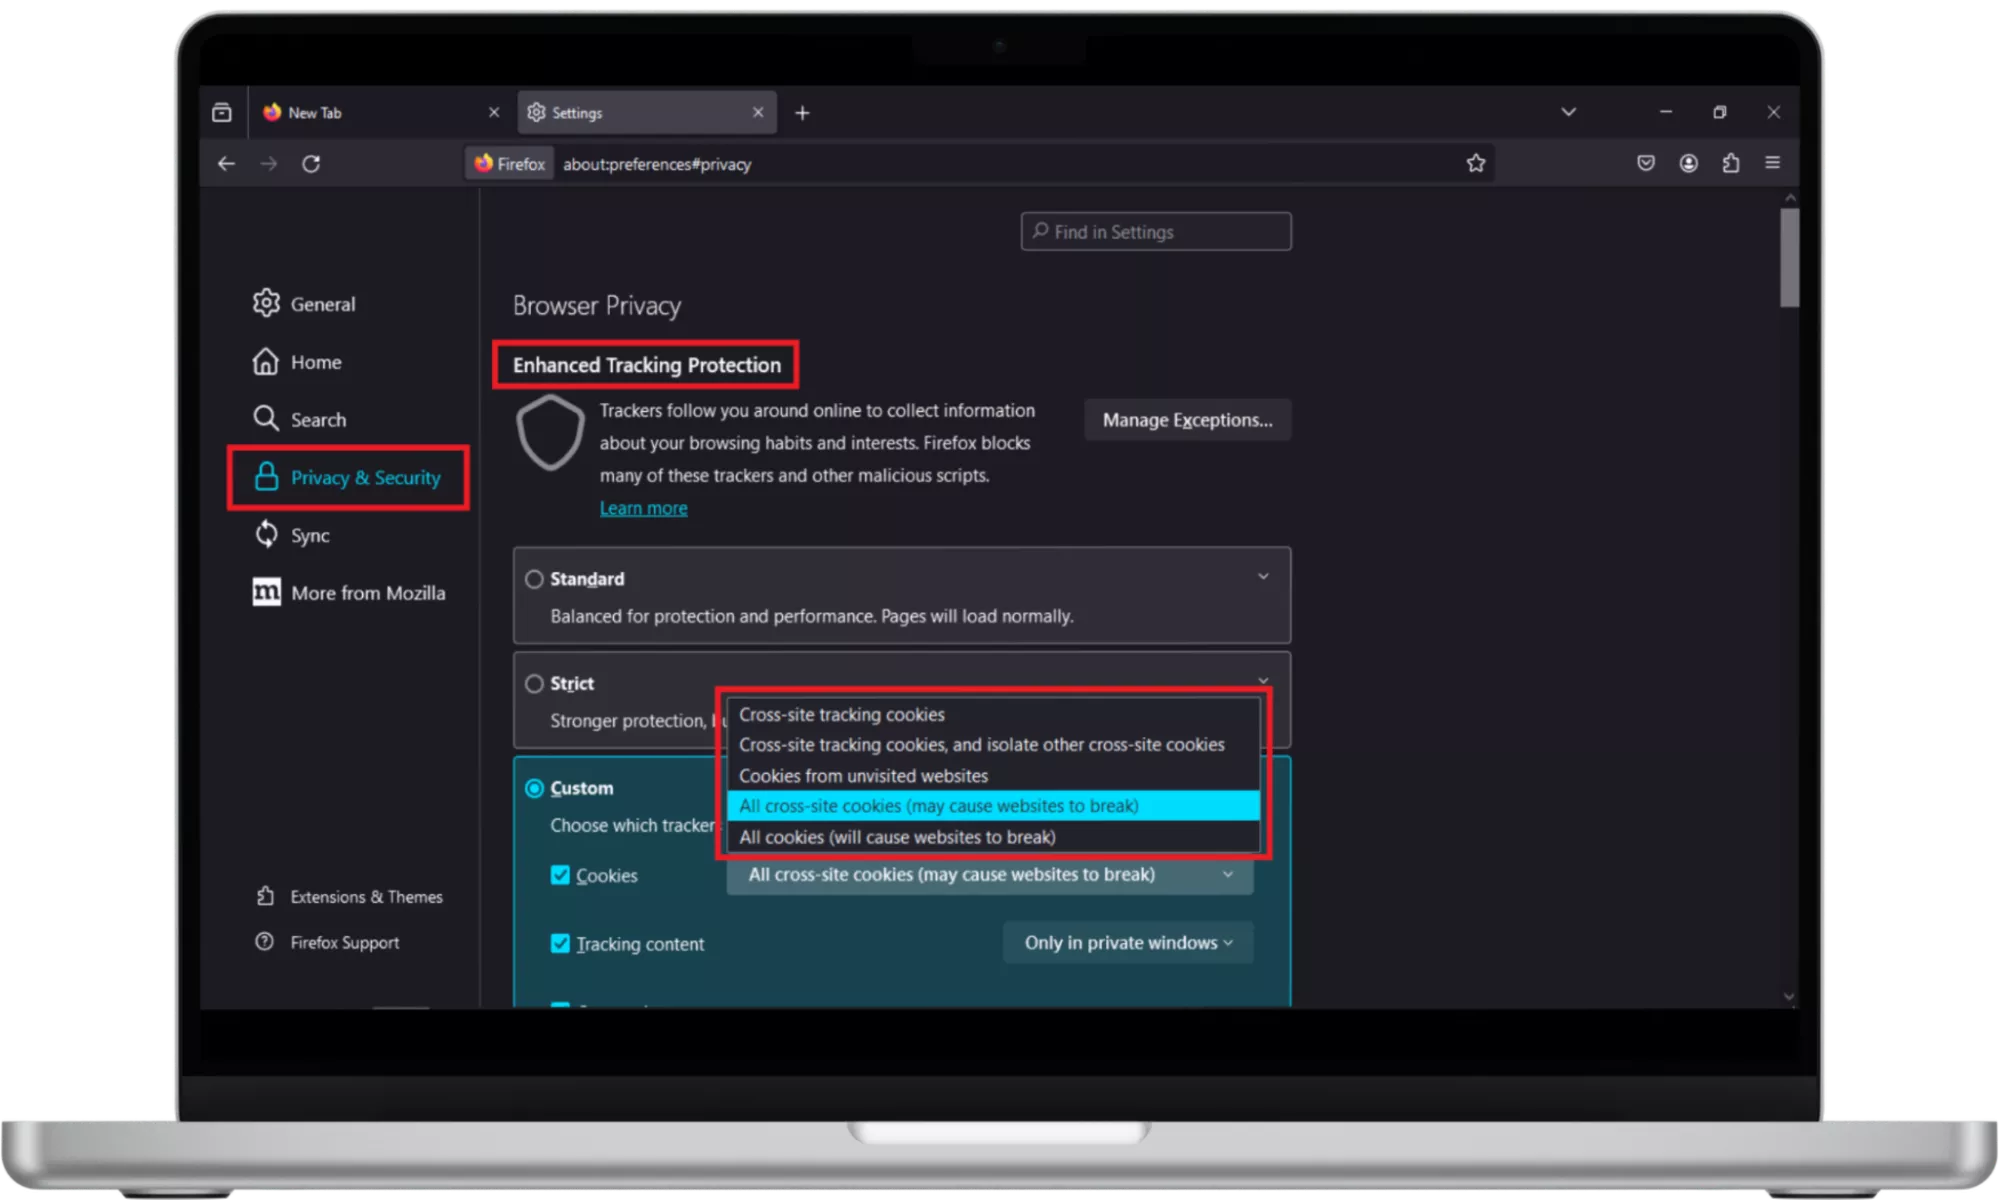Select 'All cookies (will cause websites to break)'
1999x1200 pixels.
[x=896, y=837]
